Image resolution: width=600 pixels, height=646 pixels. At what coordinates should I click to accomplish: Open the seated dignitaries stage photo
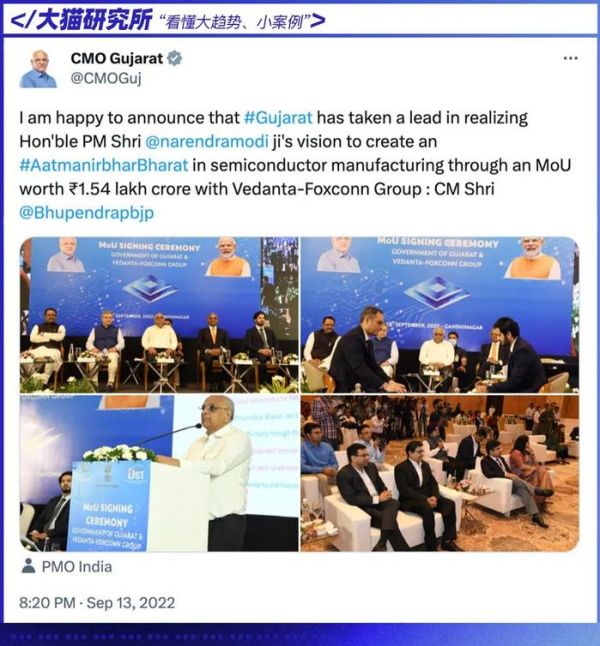click(159, 315)
